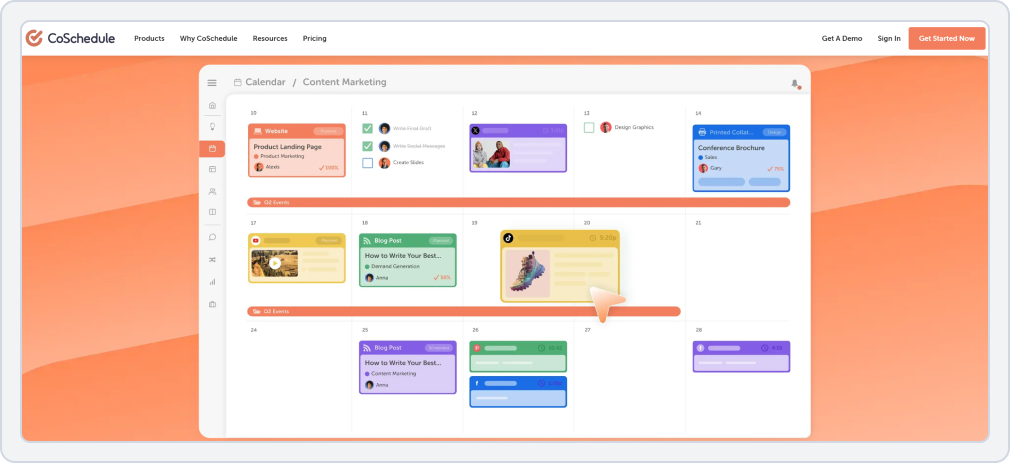
Task: Click the RSS icon on purple Blog Post card
Action: coord(367,348)
